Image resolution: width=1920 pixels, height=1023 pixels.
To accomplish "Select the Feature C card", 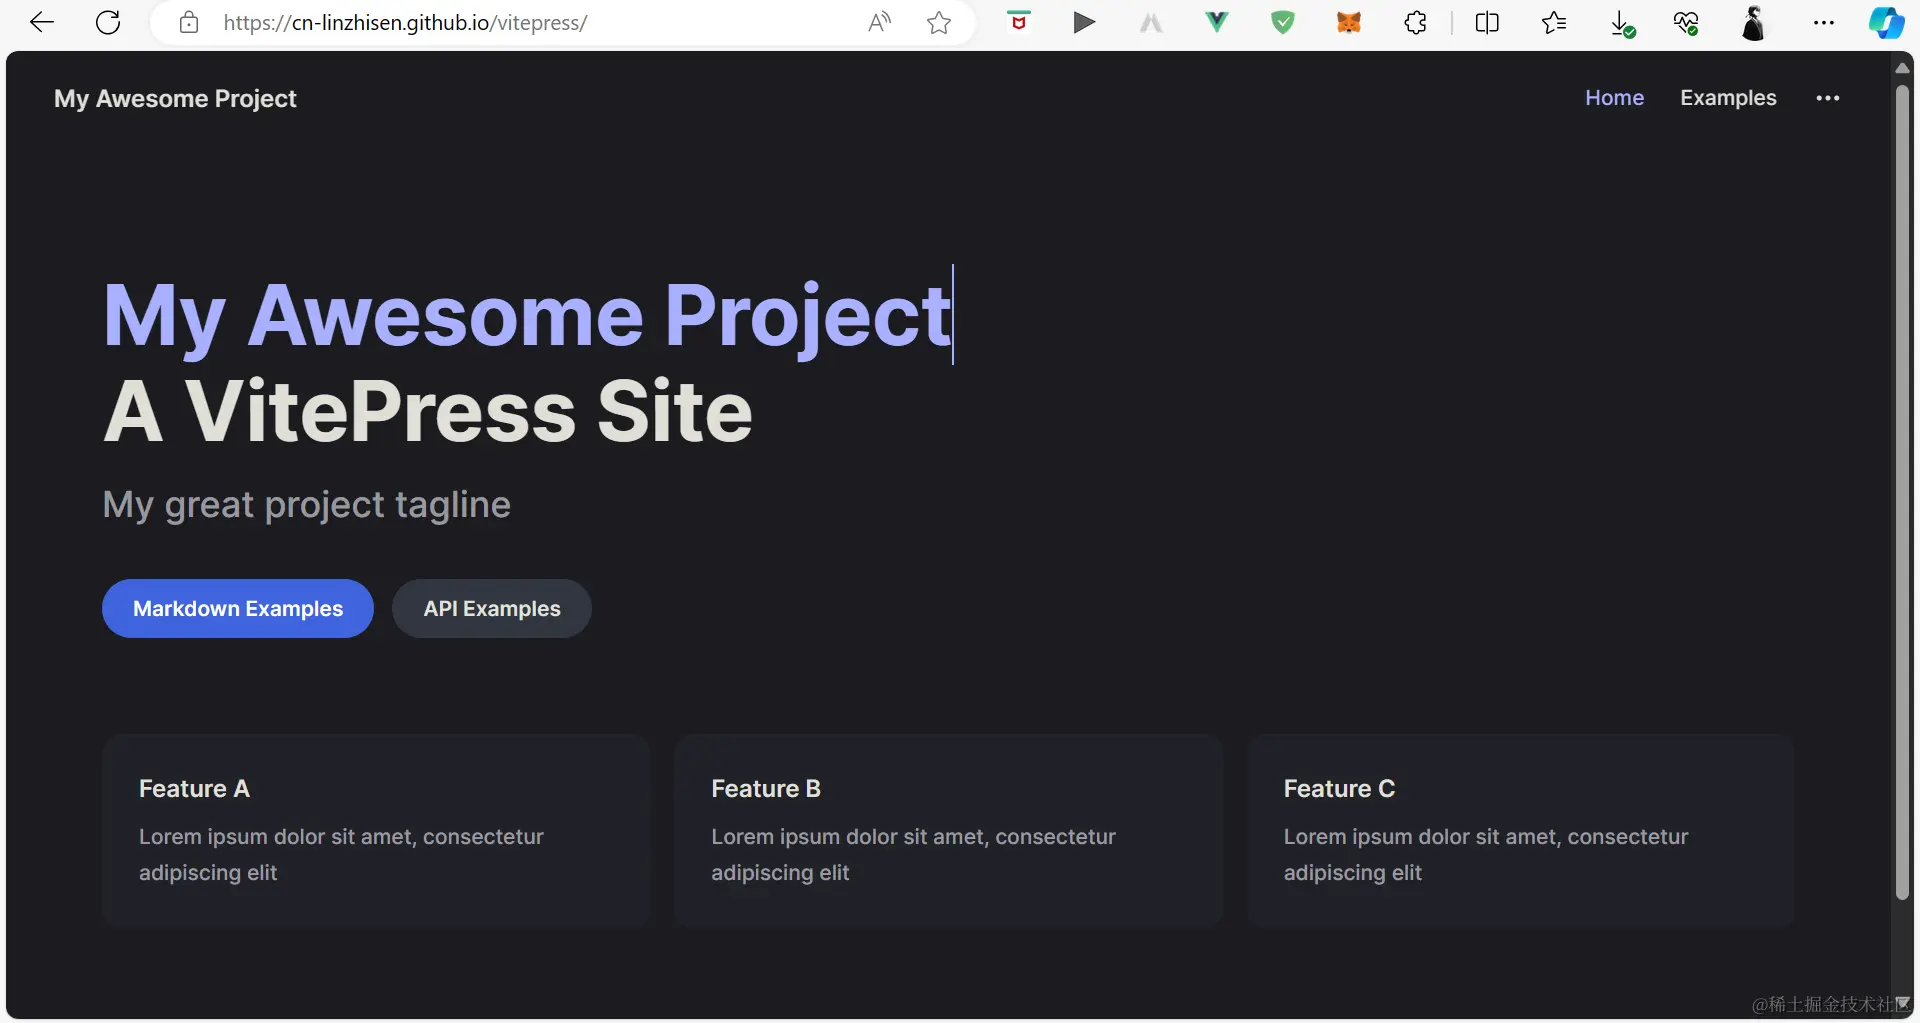I will [x=1521, y=830].
